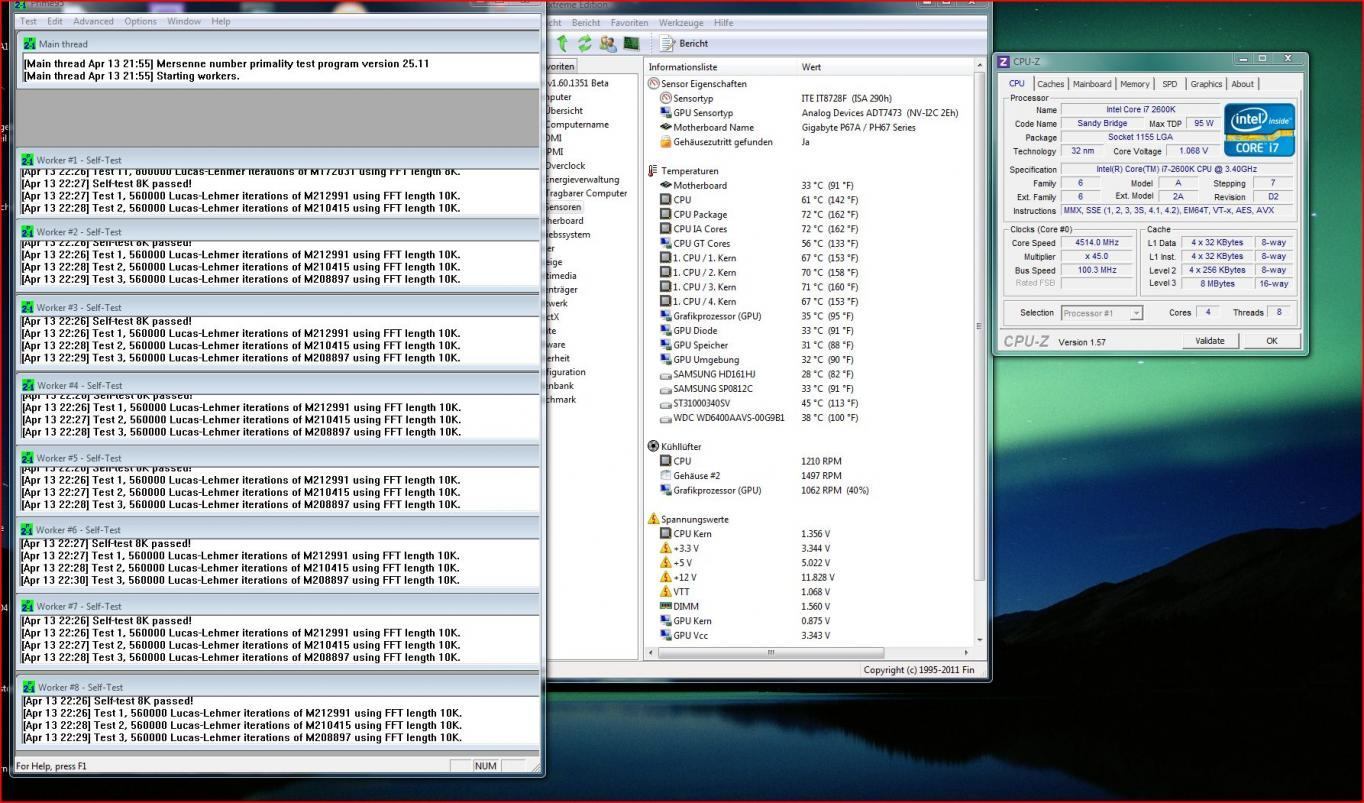1364x803 pixels.
Task: Select Energieverwaltung in the Everest tree
Action: coord(583,180)
